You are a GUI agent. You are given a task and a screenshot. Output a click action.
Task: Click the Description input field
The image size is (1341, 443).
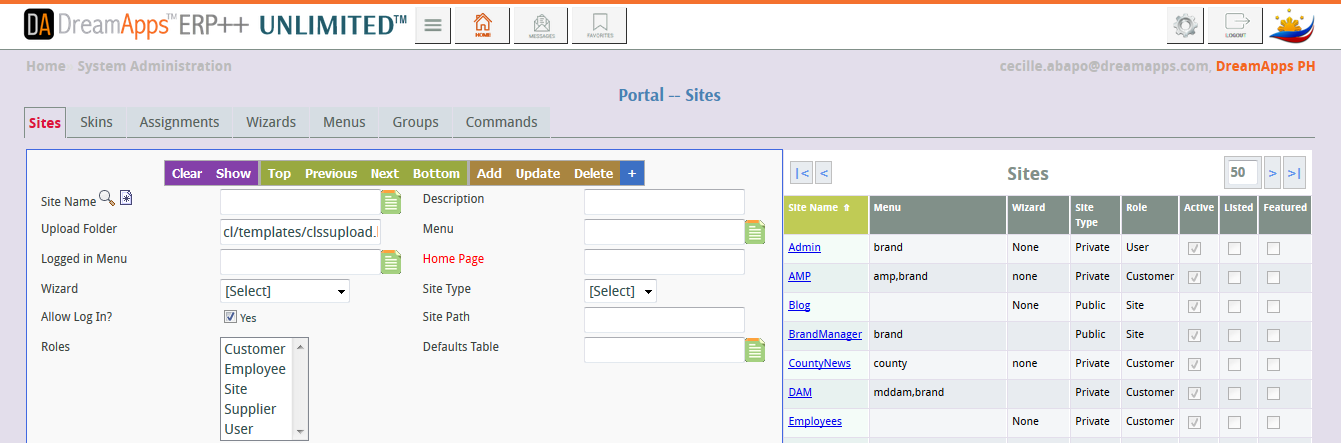(664, 202)
